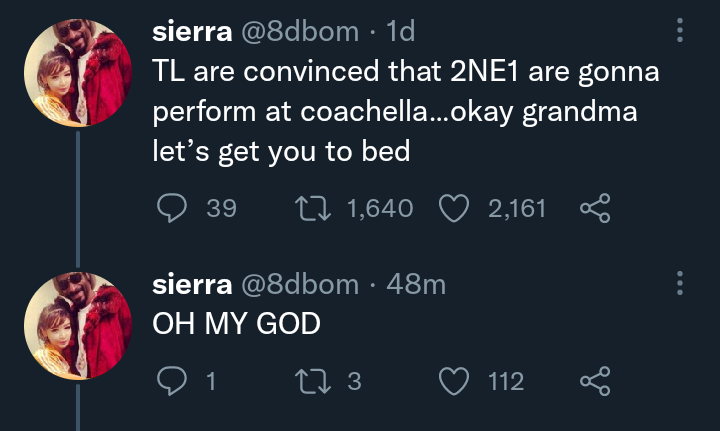Open sierra's profile name on the first tweet

point(190,32)
